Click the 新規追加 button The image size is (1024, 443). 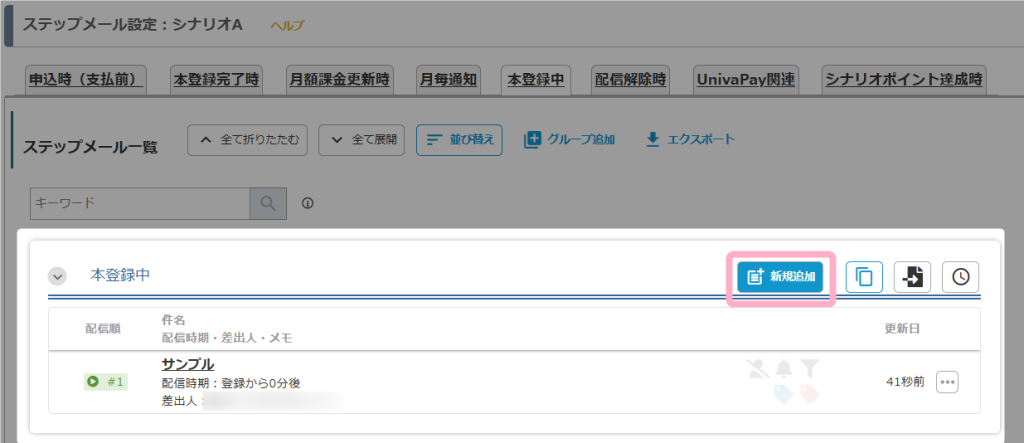(x=780, y=277)
